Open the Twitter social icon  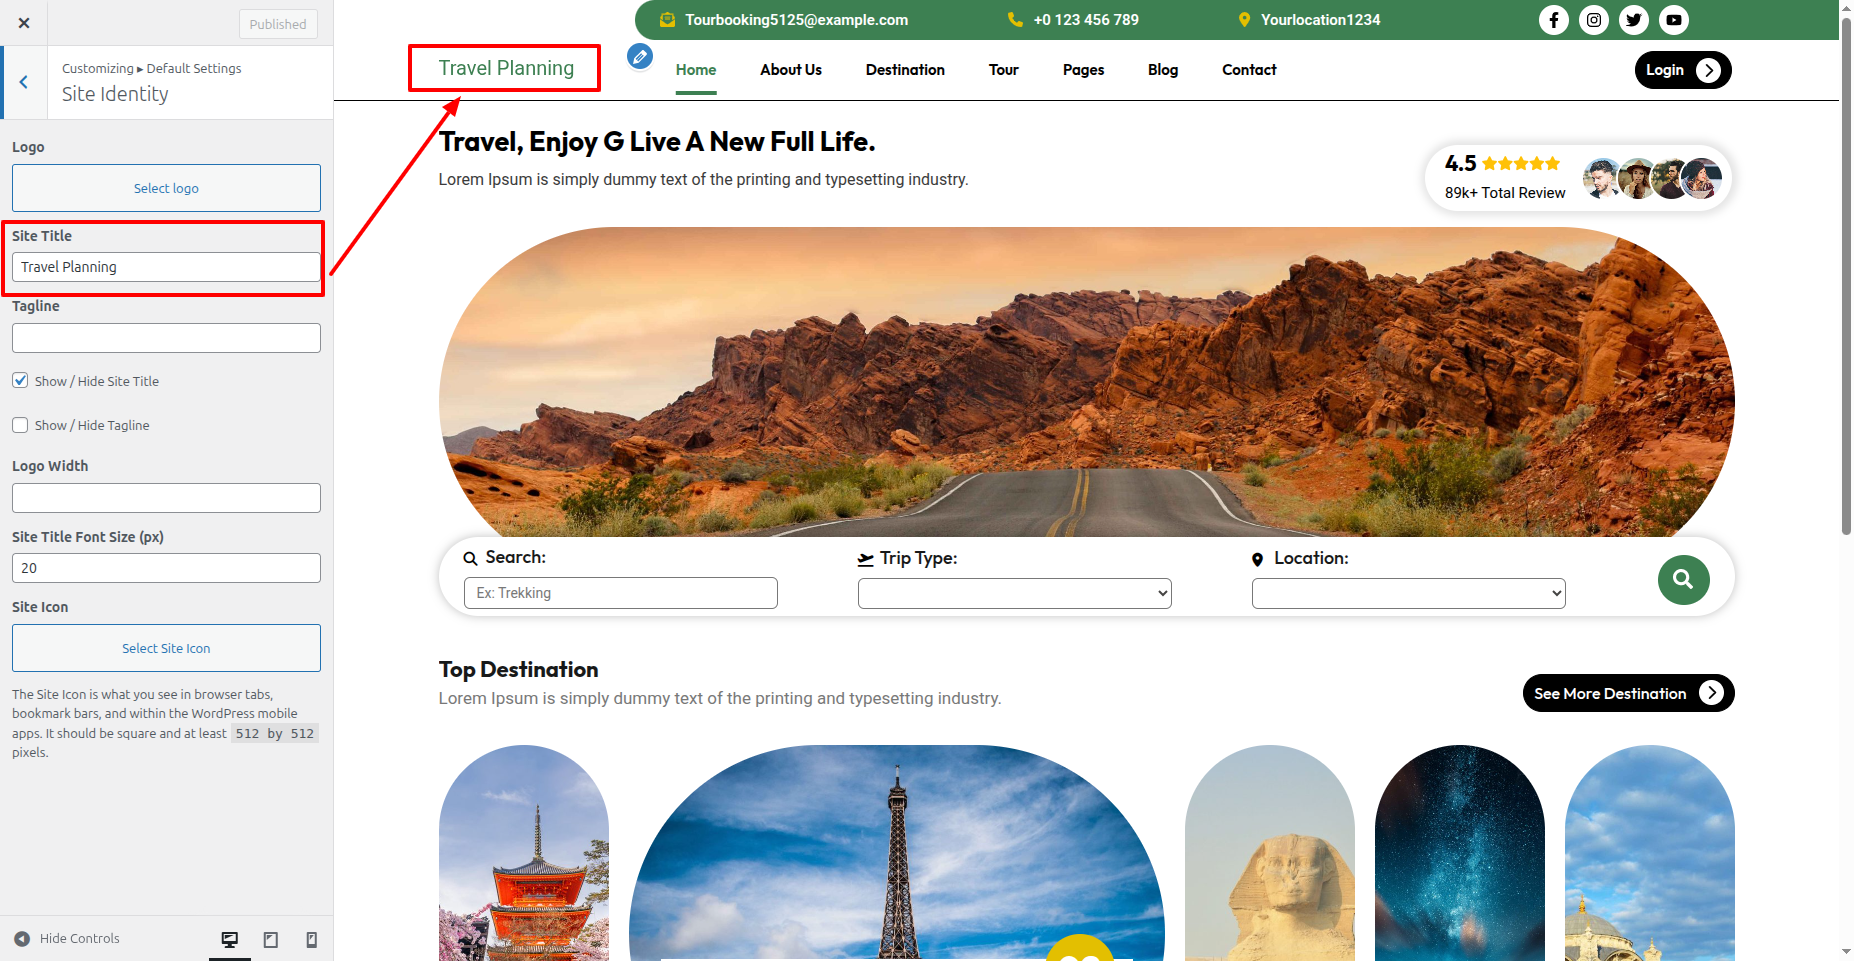pyautogui.click(x=1633, y=20)
